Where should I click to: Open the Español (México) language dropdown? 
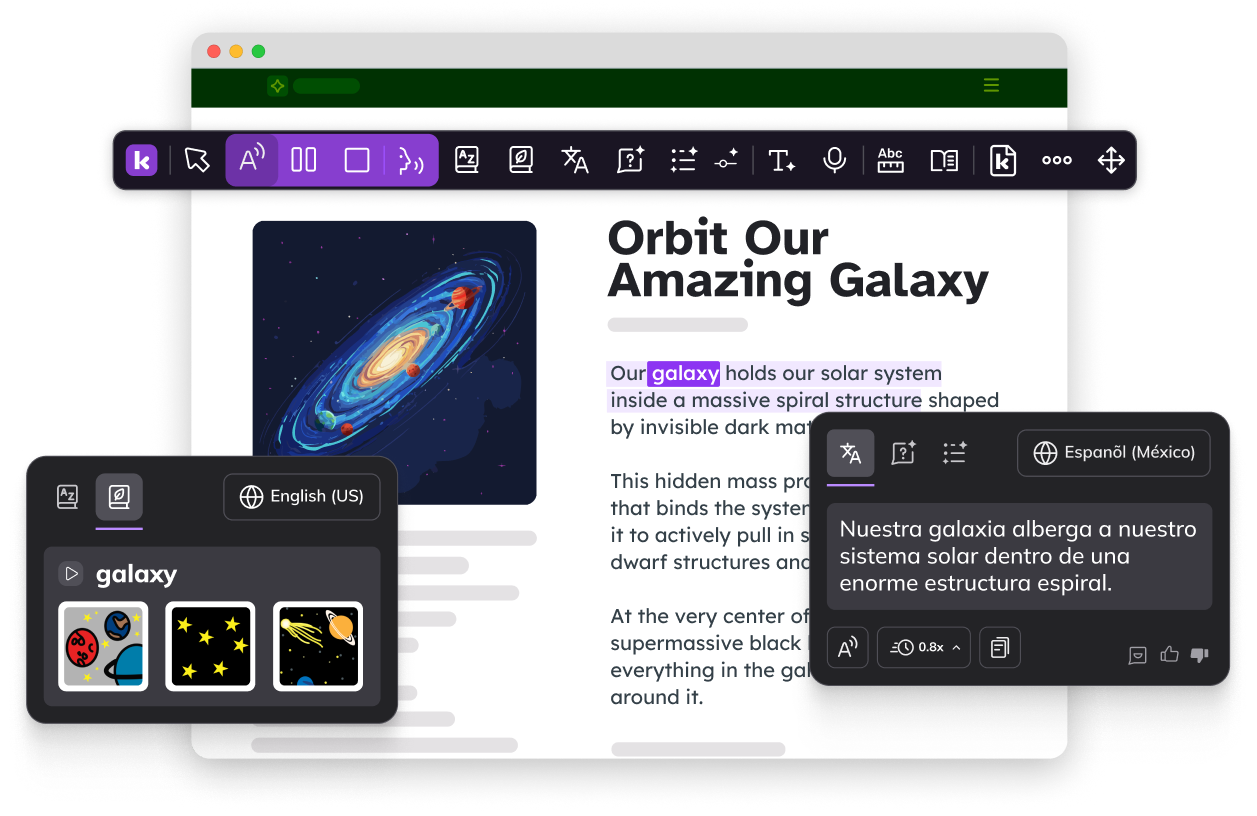tap(1114, 453)
